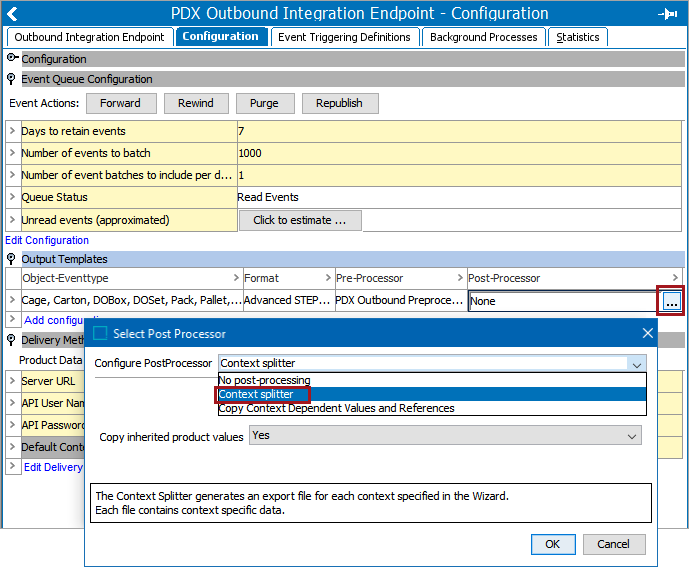This screenshot has width=689, height=567.
Task: Click the 'PDX Outbound Preproce...' cell
Action: [401, 300]
